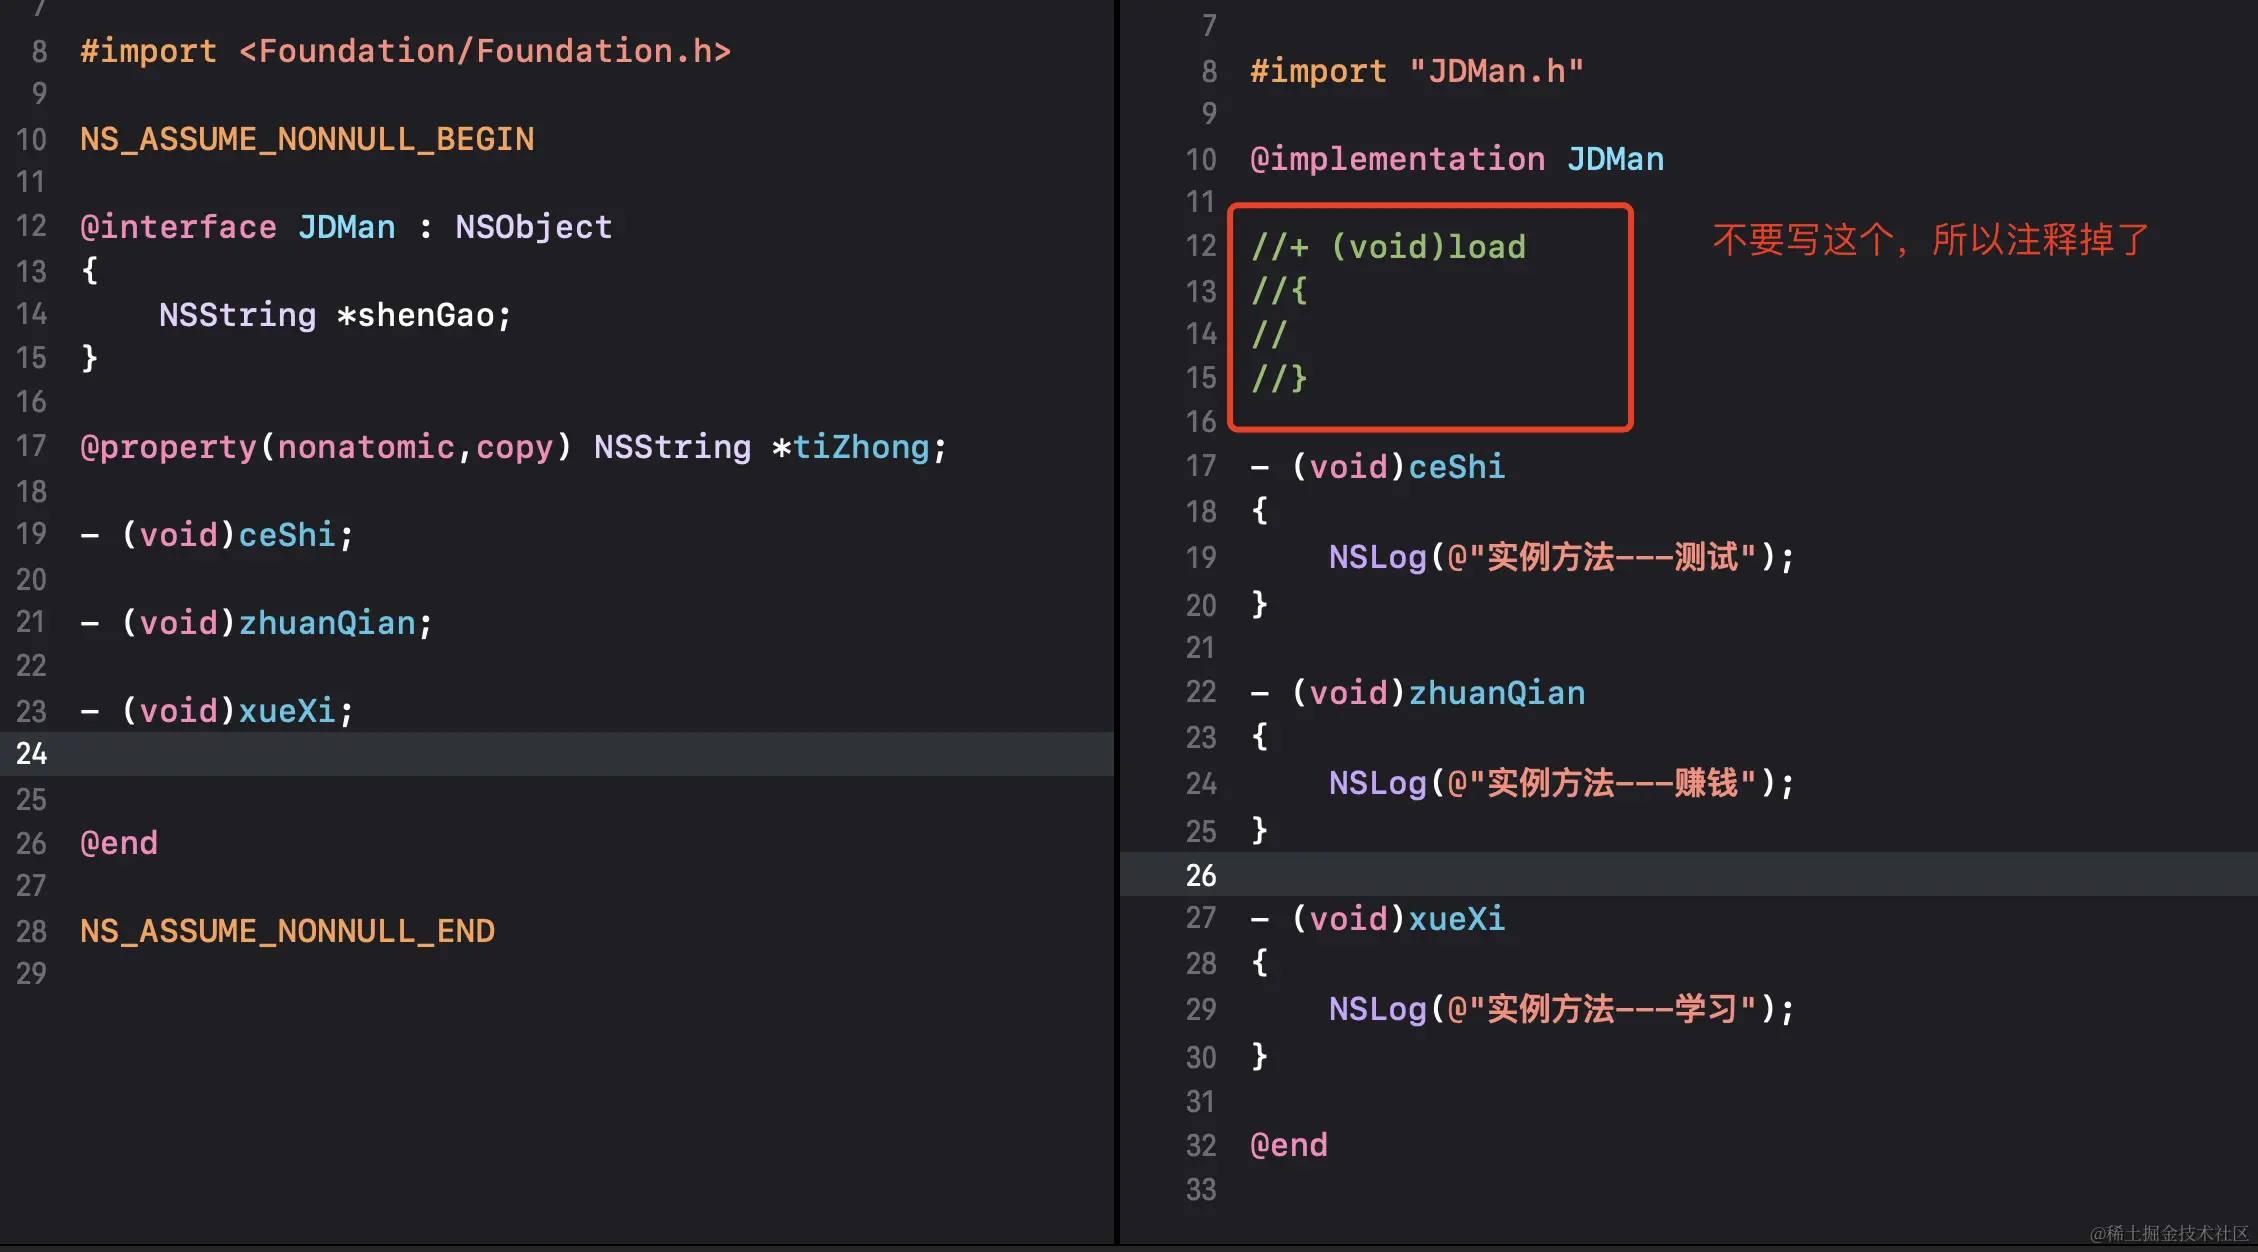Click line number 17 in left gutter

click(x=31, y=446)
